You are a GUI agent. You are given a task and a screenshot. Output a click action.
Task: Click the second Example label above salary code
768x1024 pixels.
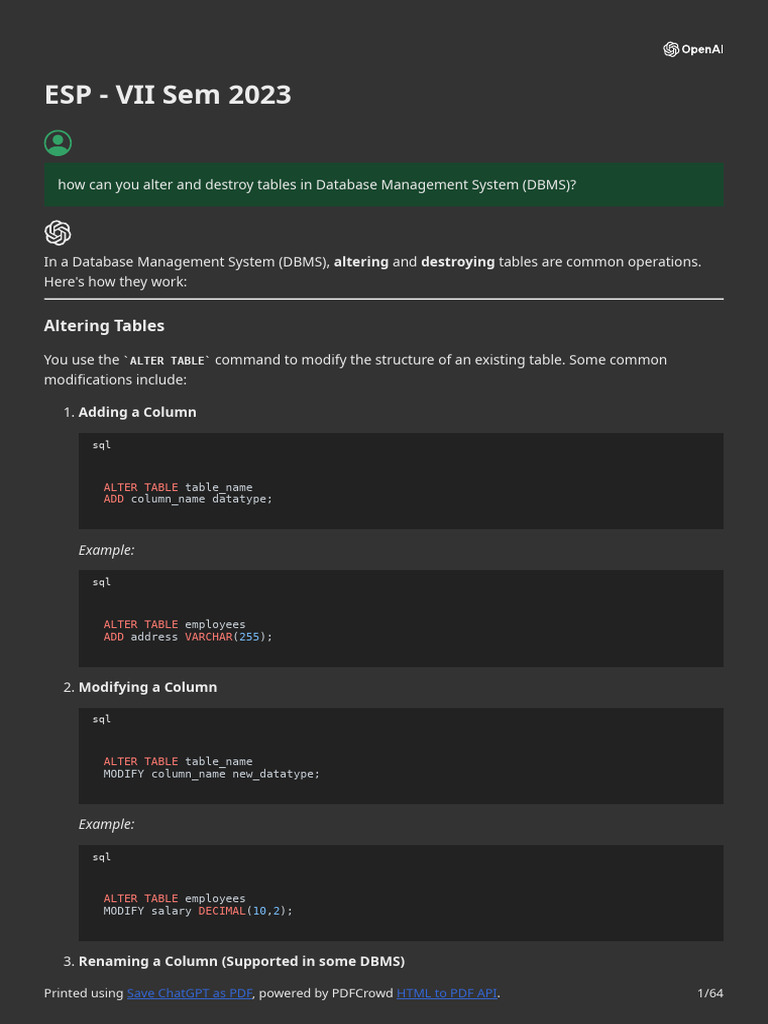click(106, 824)
